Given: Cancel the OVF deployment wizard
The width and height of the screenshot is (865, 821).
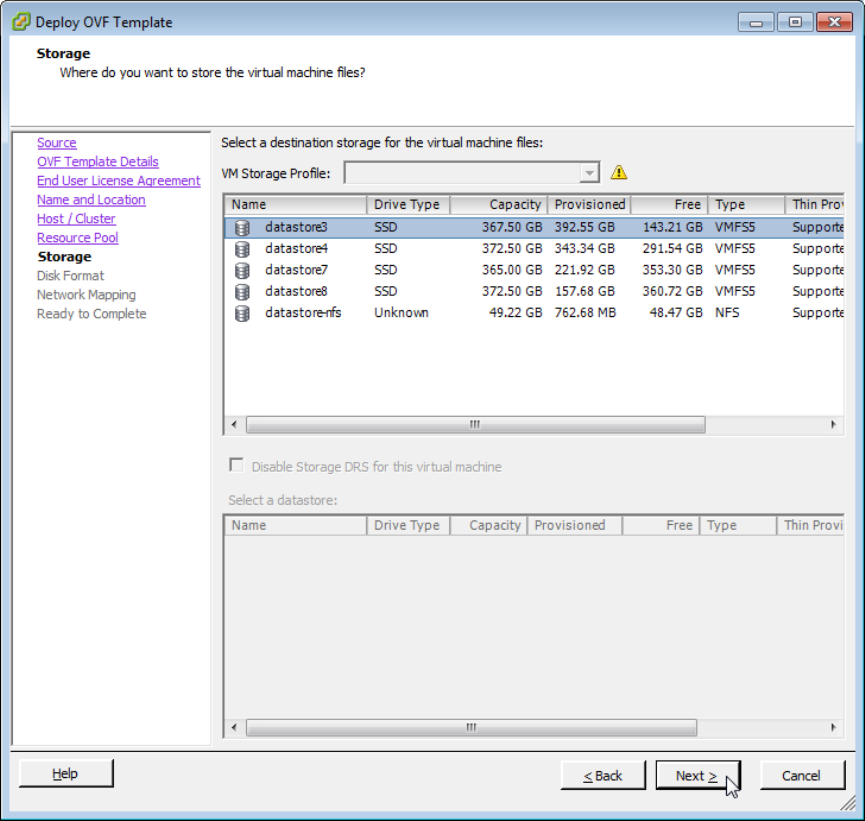Looking at the screenshot, I should pyautogui.click(x=802, y=775).
